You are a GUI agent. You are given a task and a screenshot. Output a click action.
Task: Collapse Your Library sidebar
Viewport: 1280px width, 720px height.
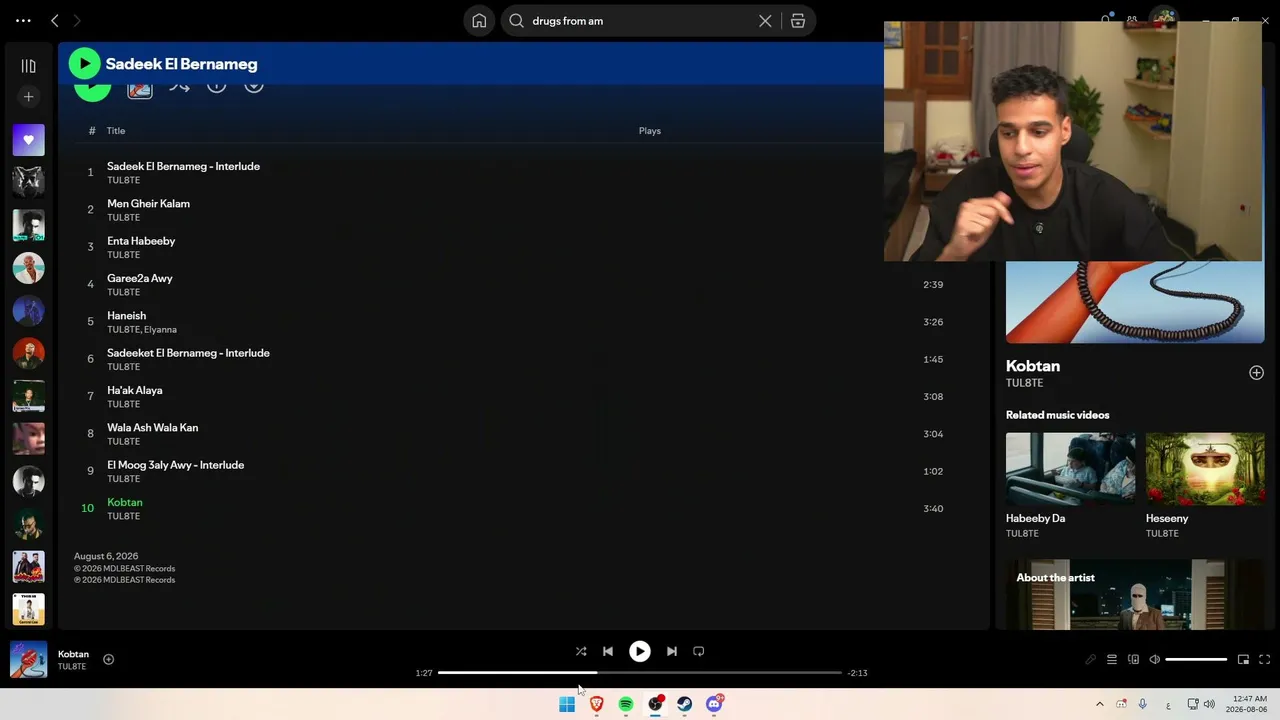28,66
